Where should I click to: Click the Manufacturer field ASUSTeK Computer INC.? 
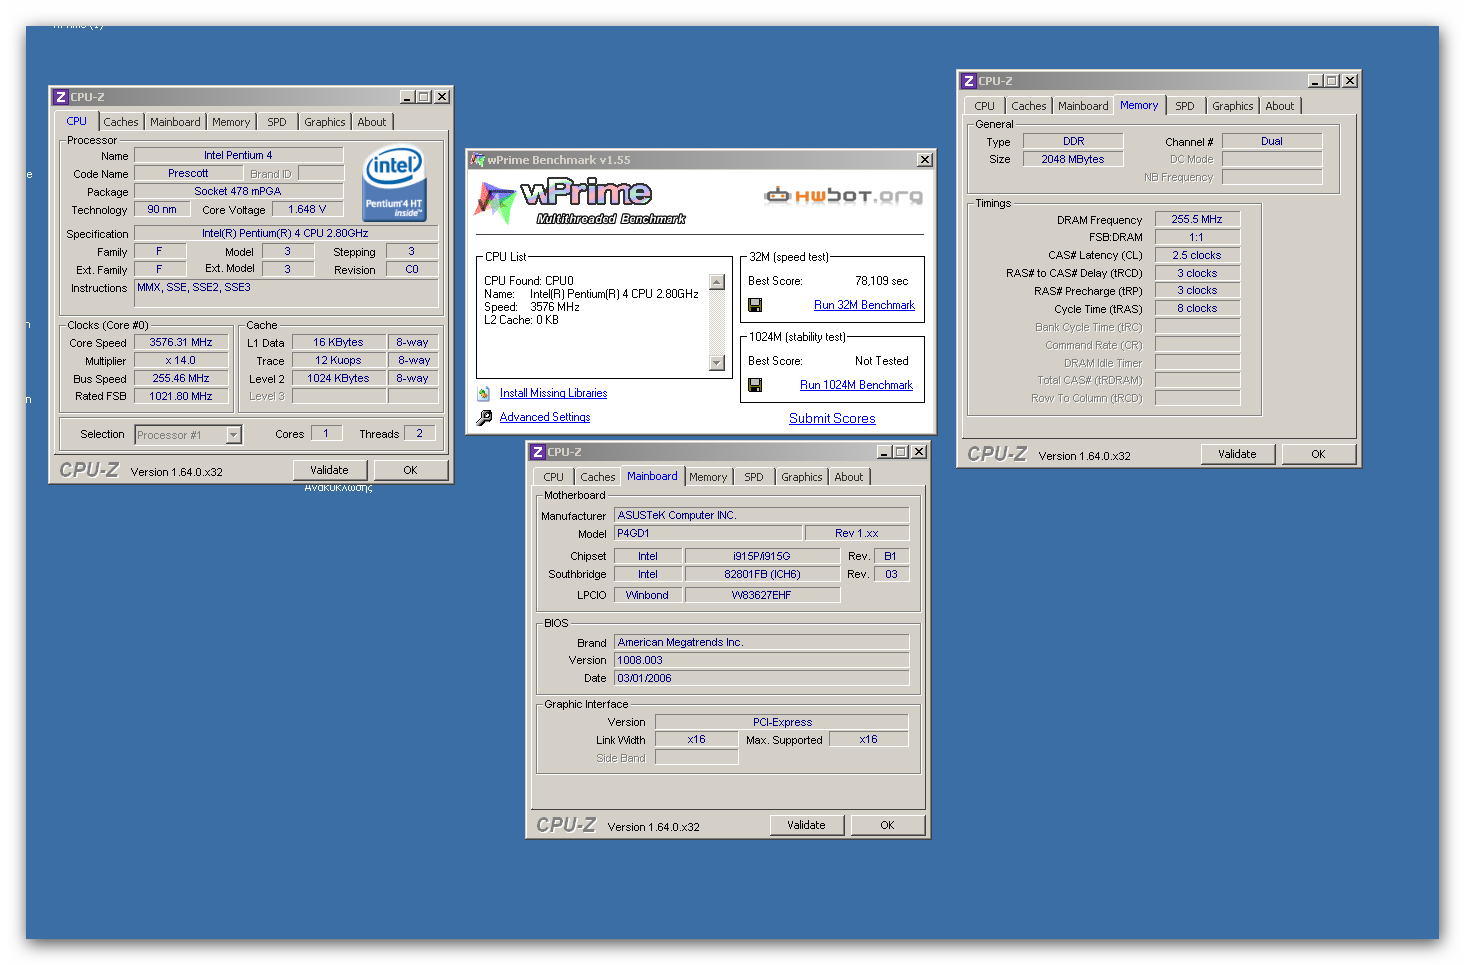(x=762, y=515)
